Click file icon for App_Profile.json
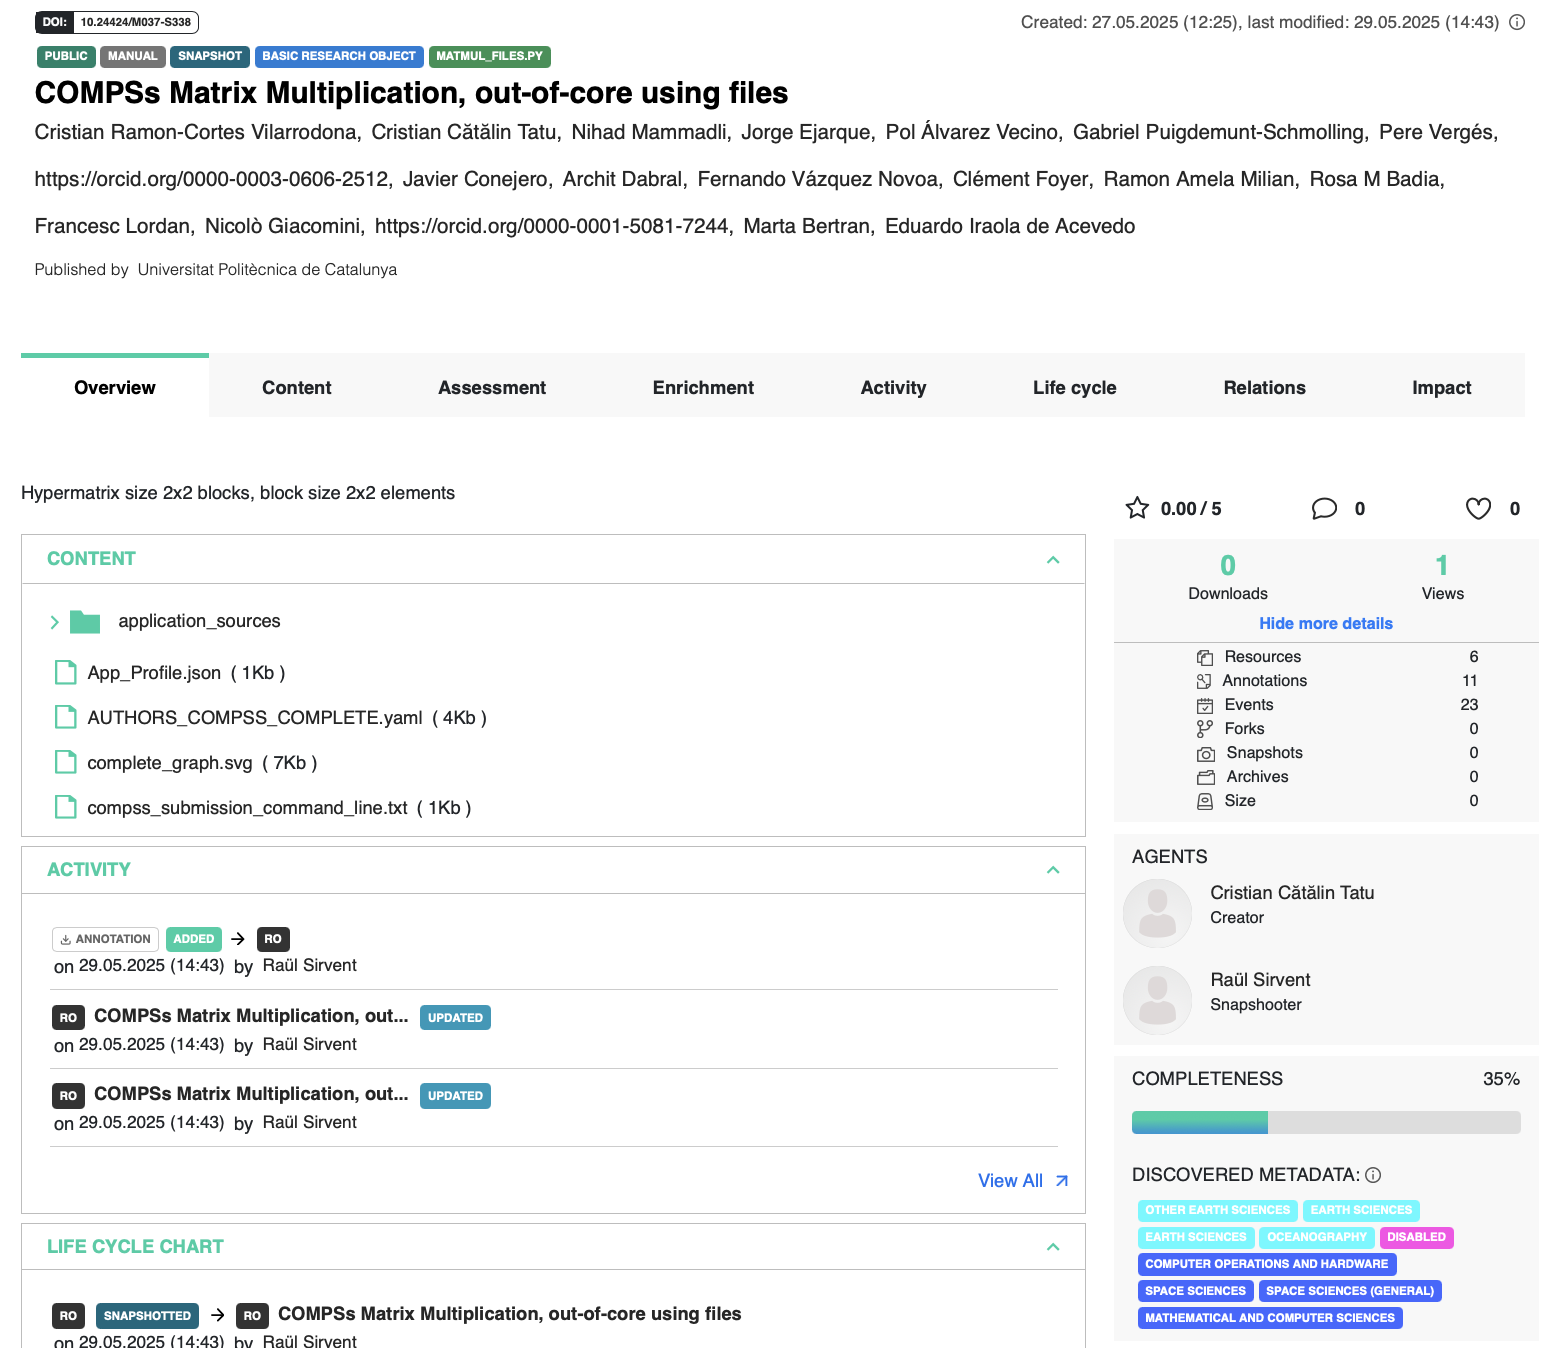This screenshot has height=1348, width=1556. pos(66,672)
